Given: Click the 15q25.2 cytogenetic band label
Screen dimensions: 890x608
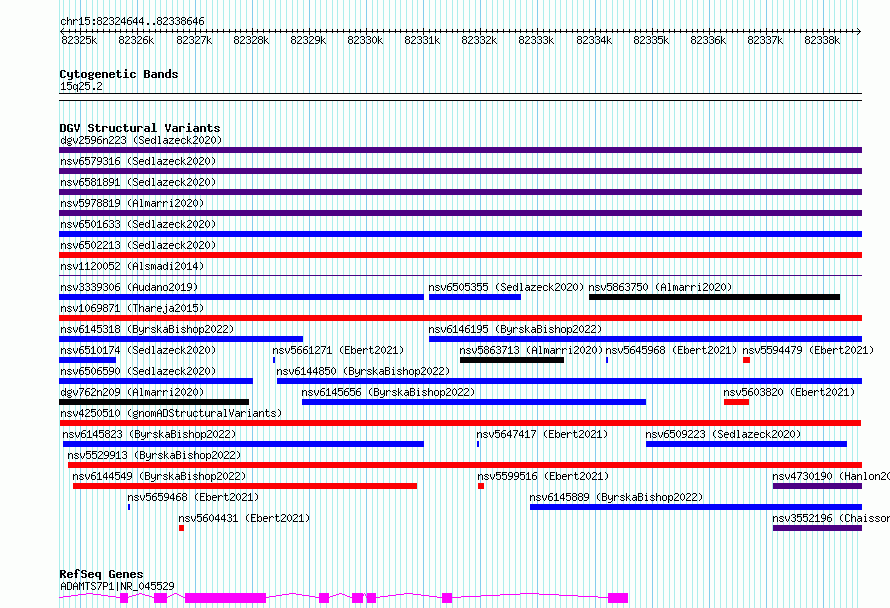Looking at the screenshot, I should pyautogui.click(x=81, y=86).
